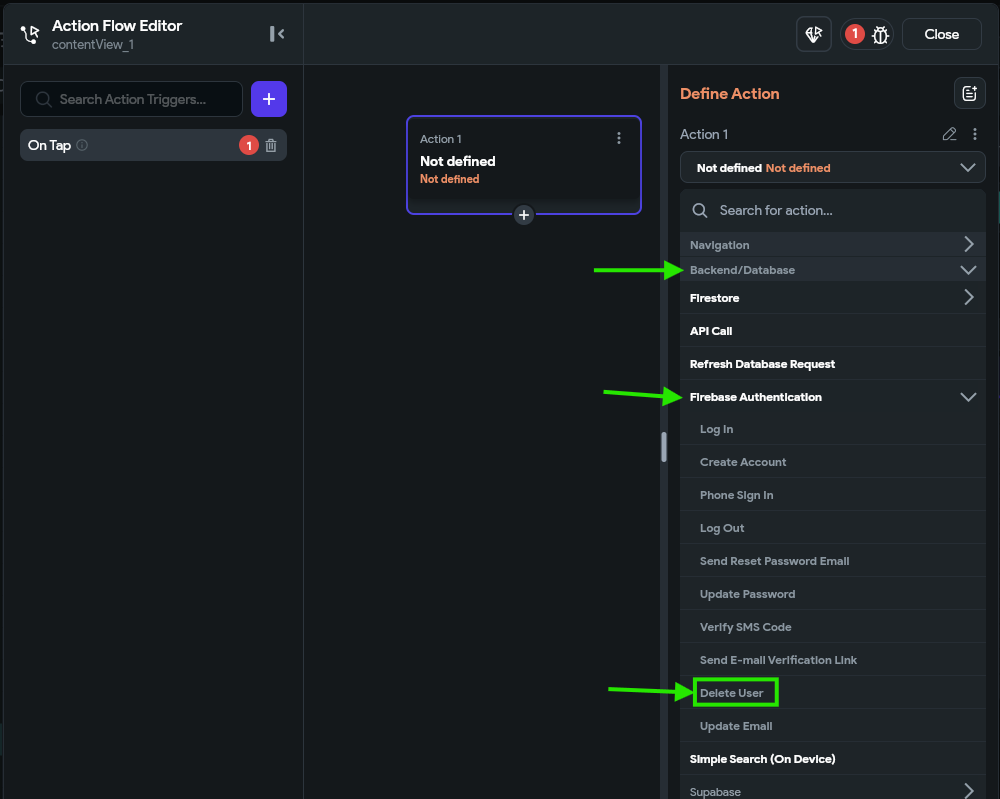The width and height of the screenshot is (1000, 799).
Task: Click the purple add action trigger button
Action: pos(268,99)
